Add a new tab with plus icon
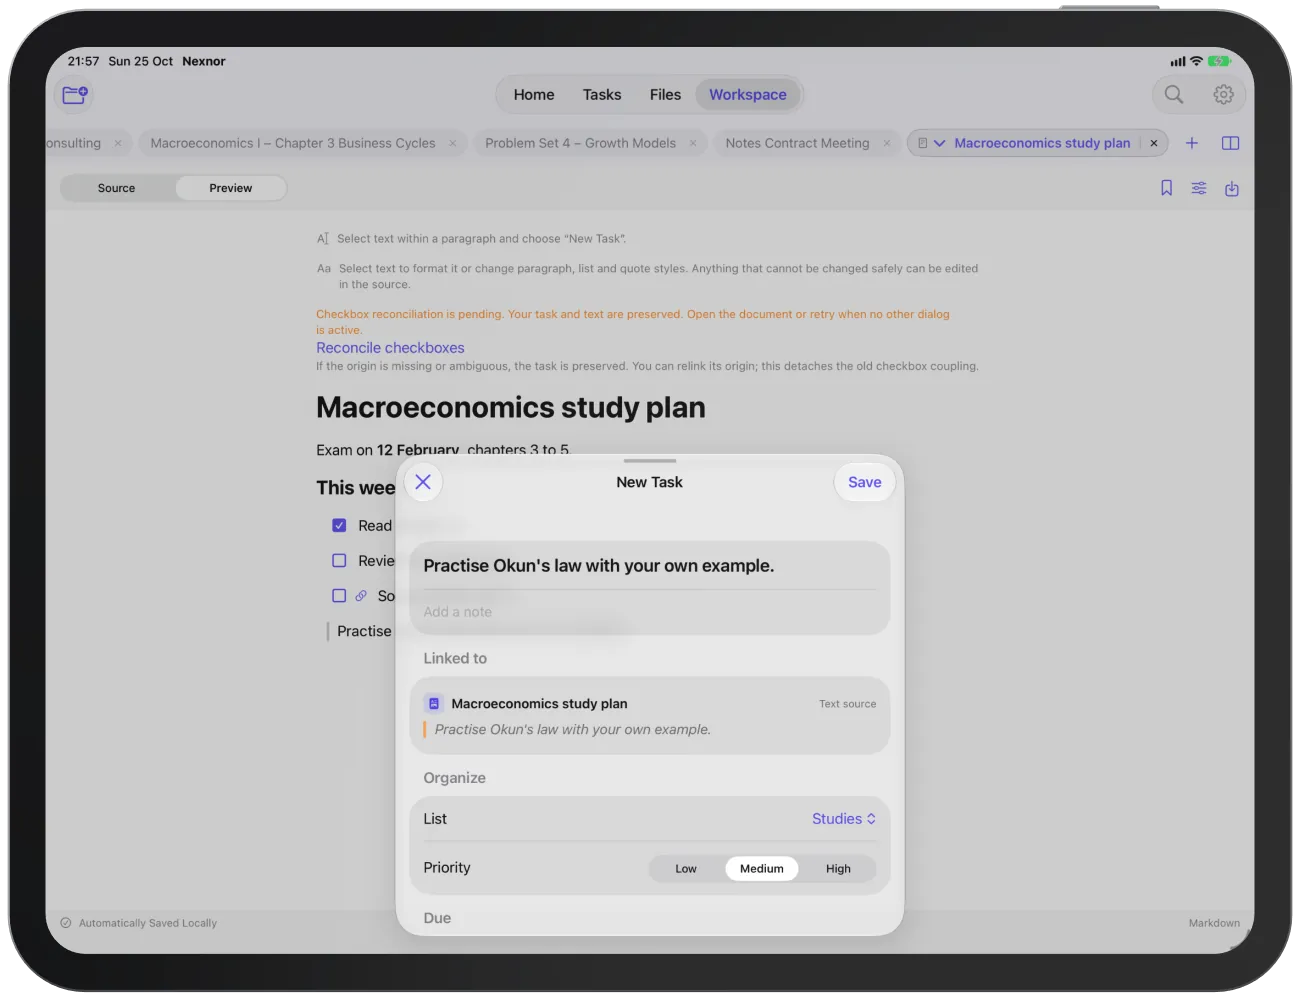Image resolution: width=1300 pixels, height=998 pixels. [x=1192, y=143]
